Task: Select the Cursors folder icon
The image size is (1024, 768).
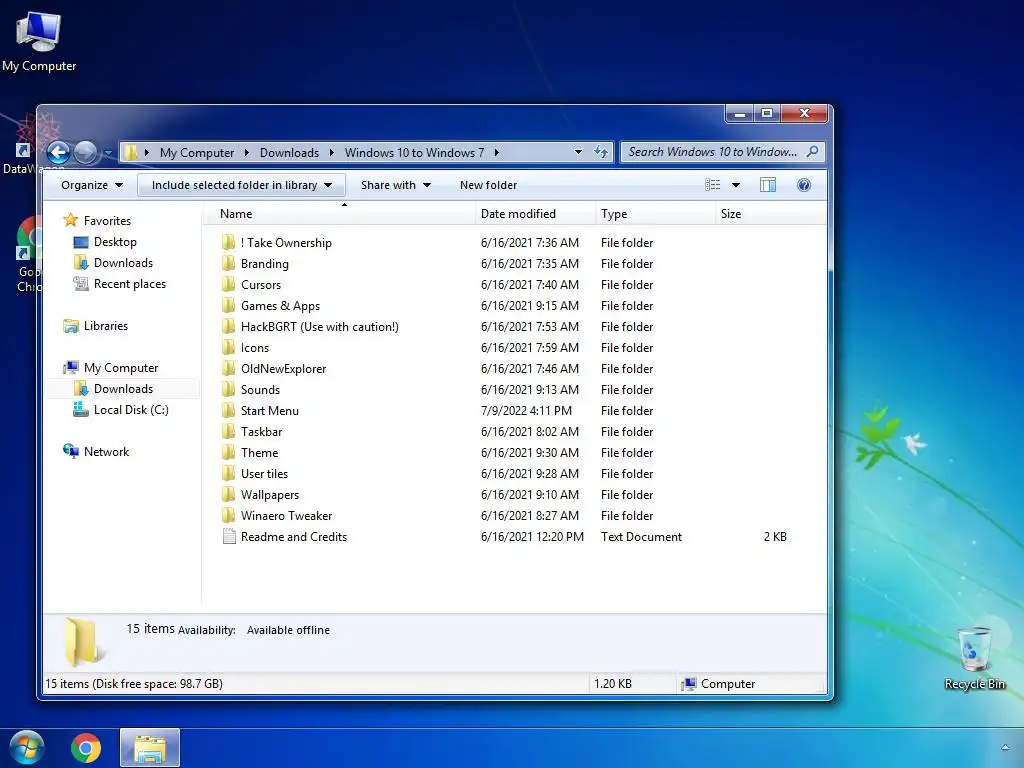Action: click(x=228, y=284)
